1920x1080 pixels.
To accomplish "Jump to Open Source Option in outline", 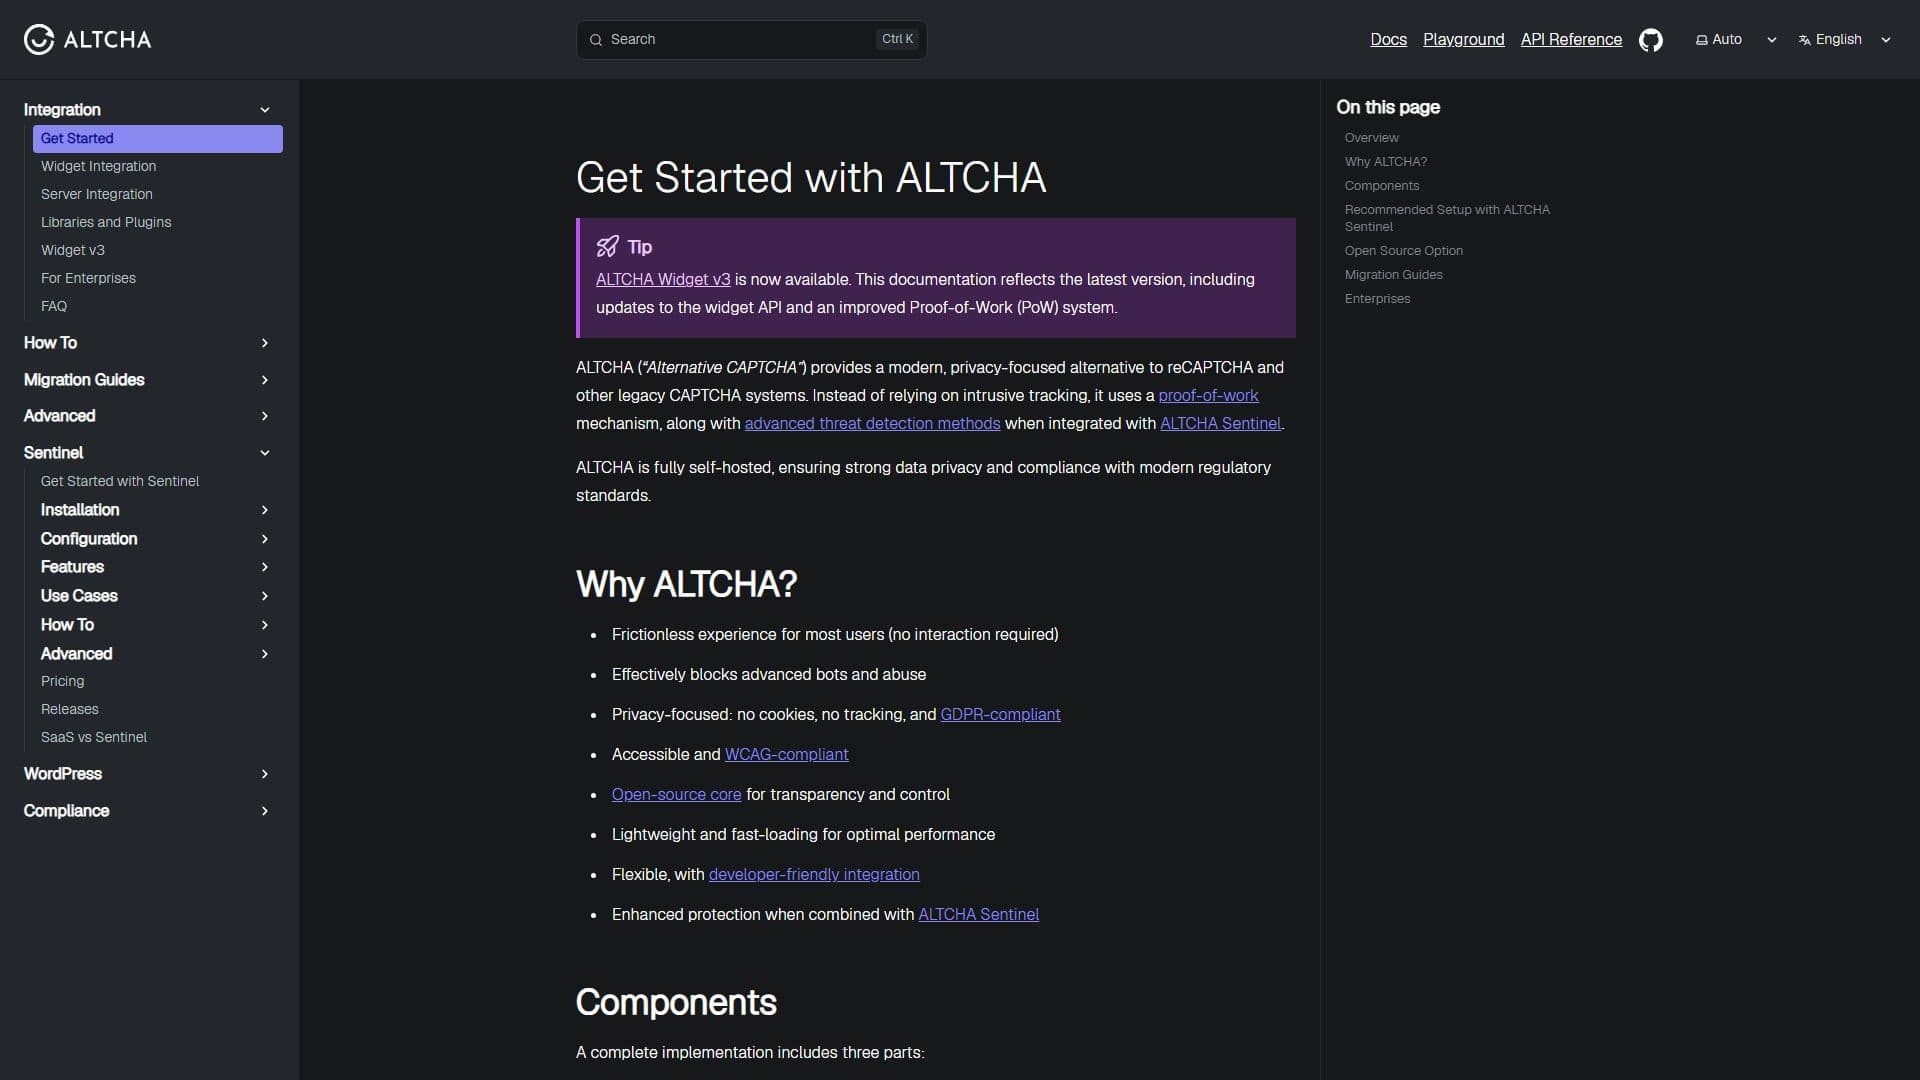I will point(1403,251).
